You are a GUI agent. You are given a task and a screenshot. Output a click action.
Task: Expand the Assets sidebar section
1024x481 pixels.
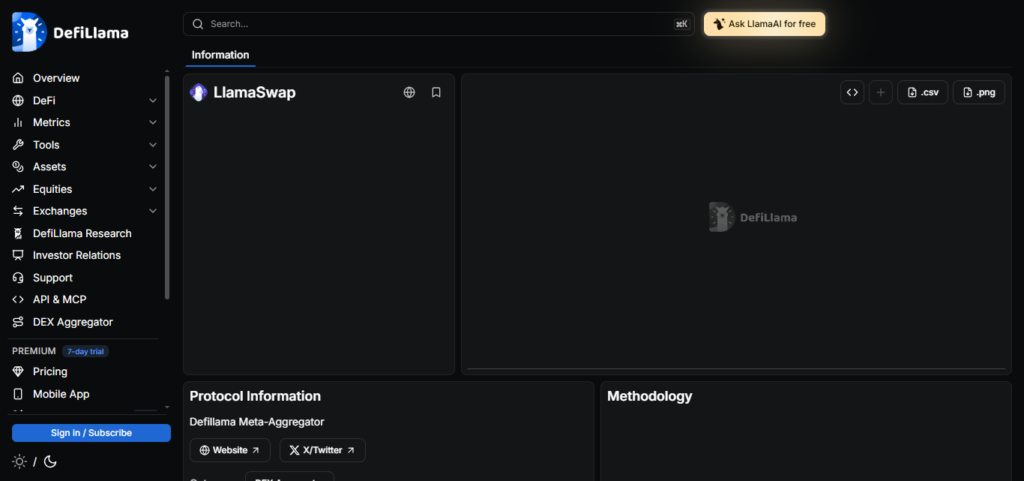[x=153, y=167]
